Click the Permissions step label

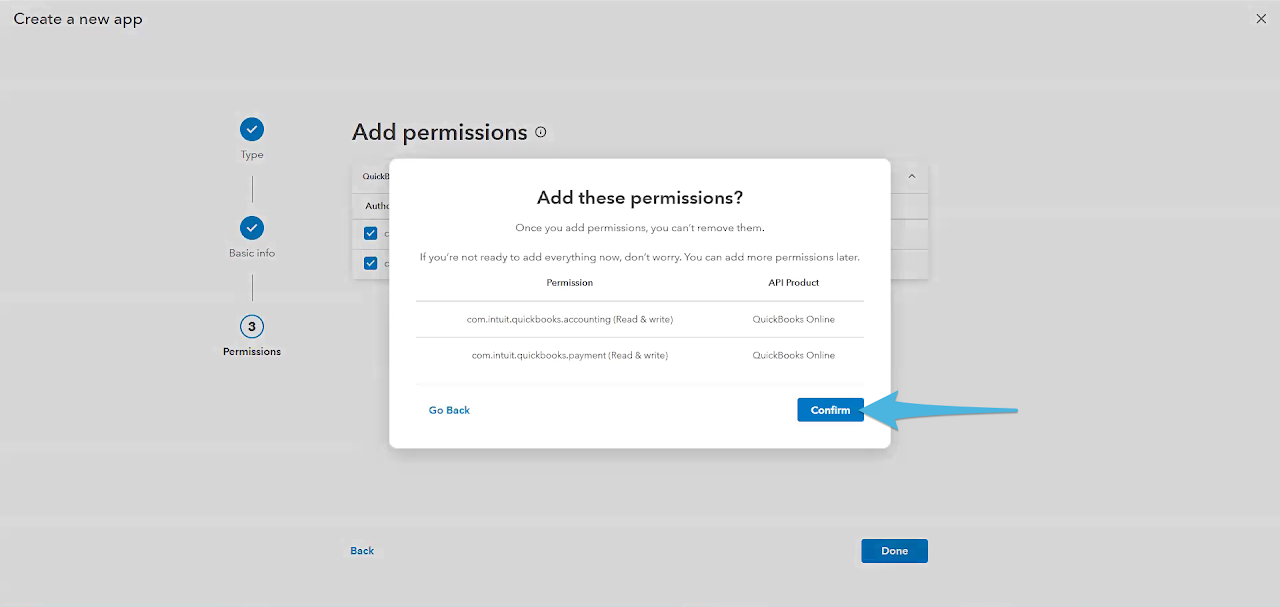point(252,352)
